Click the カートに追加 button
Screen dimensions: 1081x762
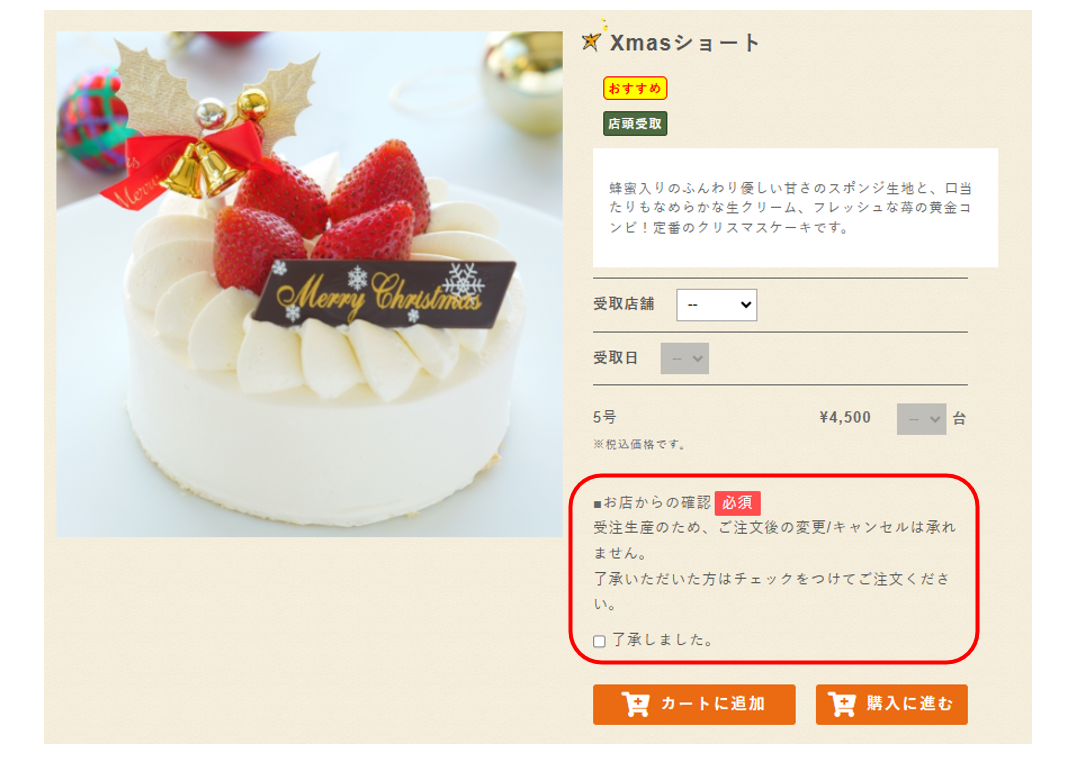[x=694, y=704]
